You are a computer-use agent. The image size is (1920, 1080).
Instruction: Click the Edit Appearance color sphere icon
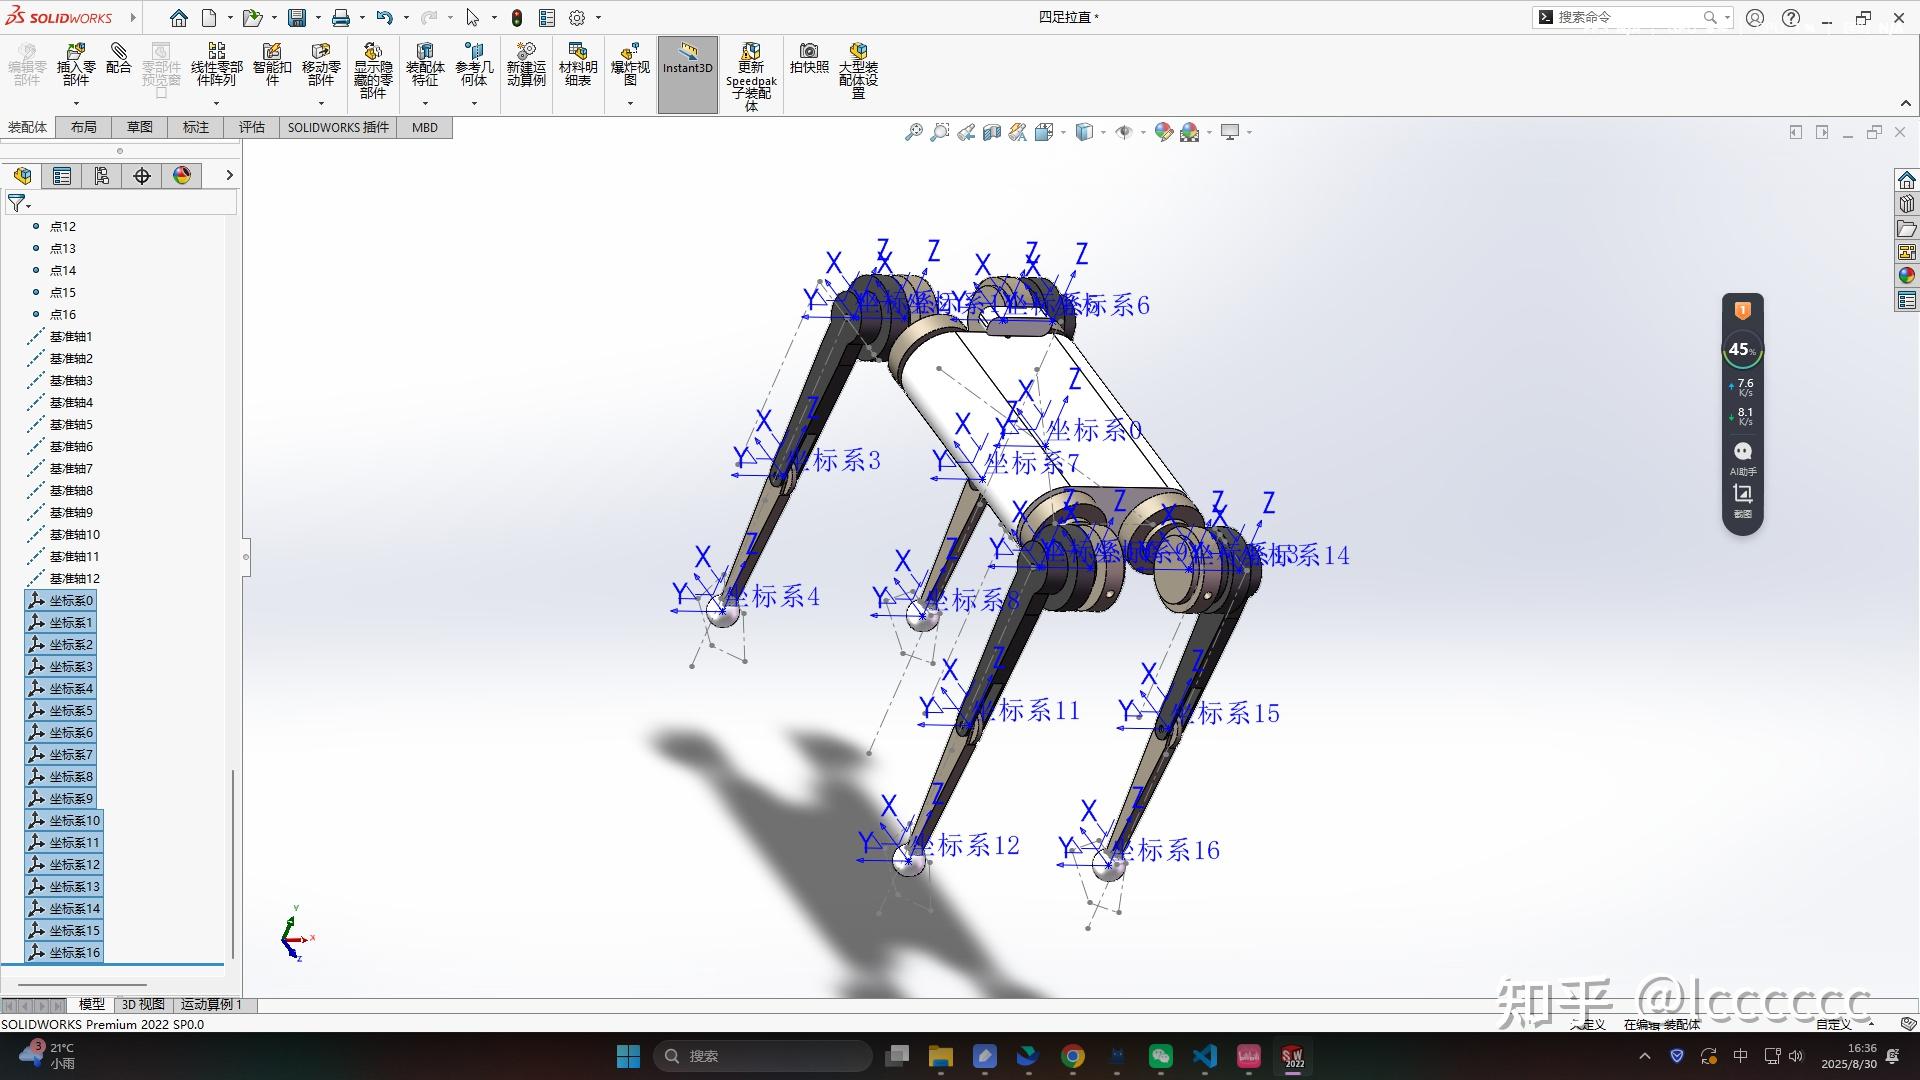click(x=1163, y=131)
